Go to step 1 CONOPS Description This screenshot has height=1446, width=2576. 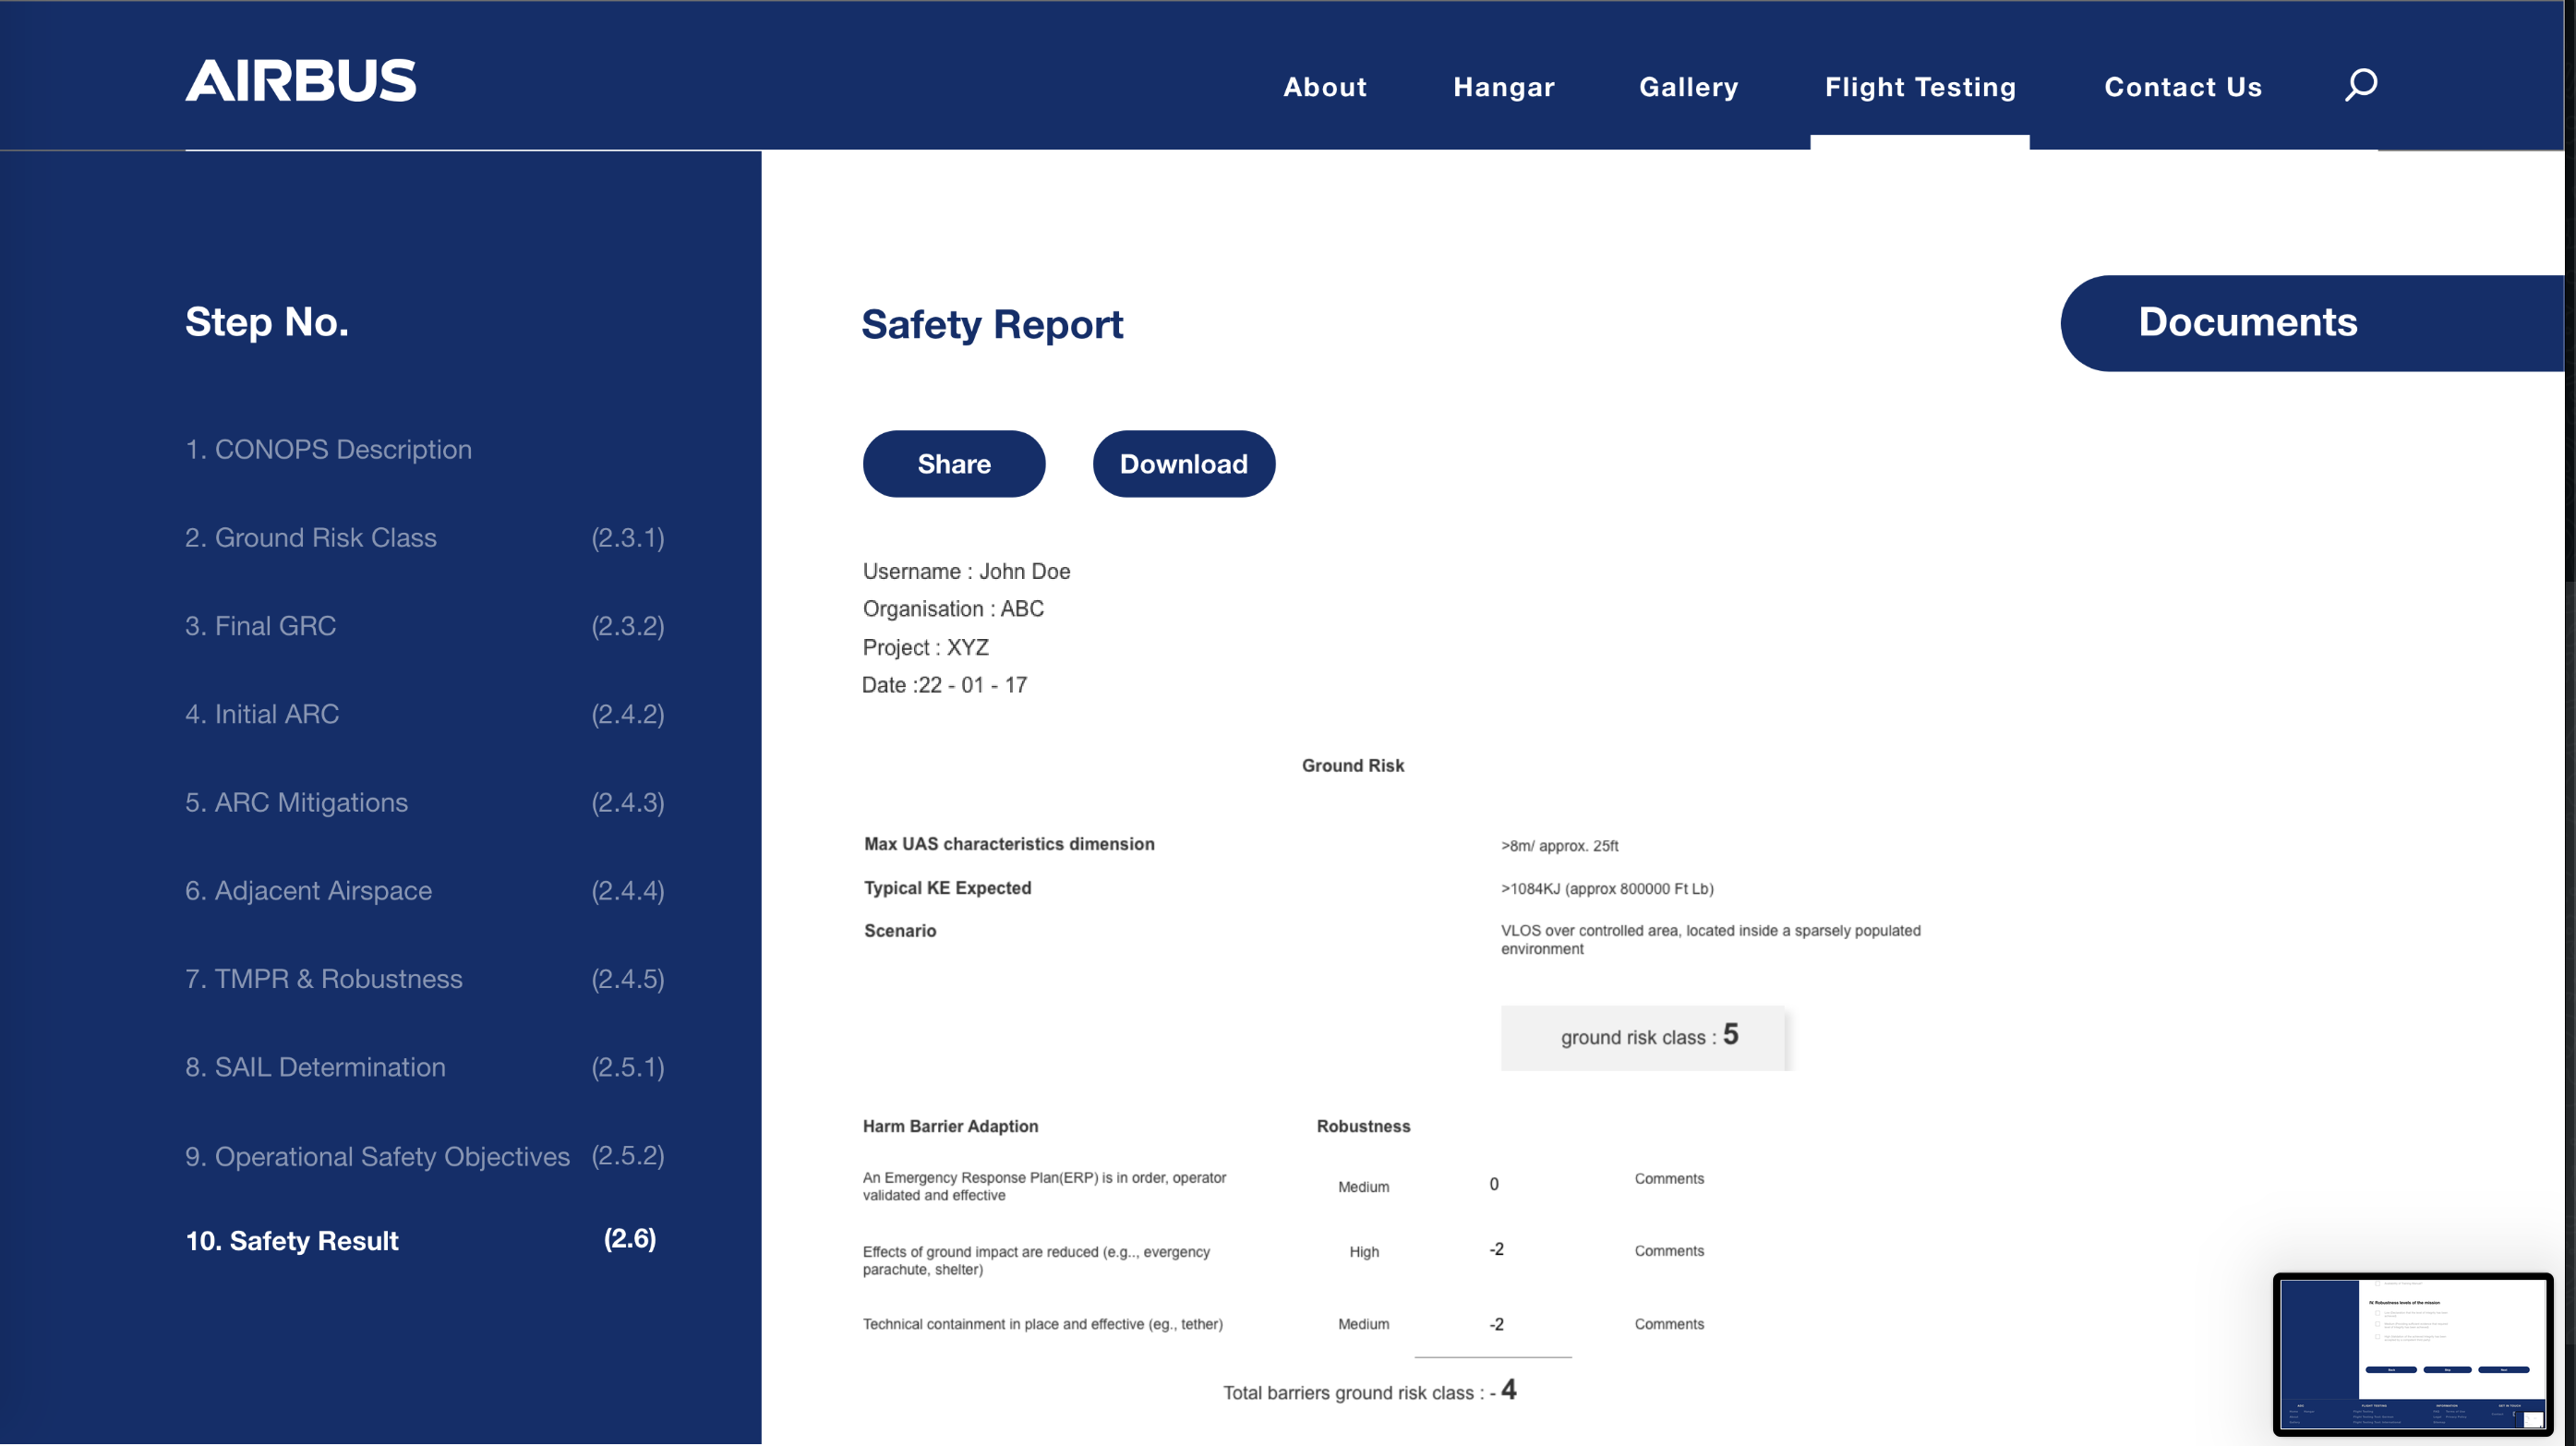click(328, 449)
